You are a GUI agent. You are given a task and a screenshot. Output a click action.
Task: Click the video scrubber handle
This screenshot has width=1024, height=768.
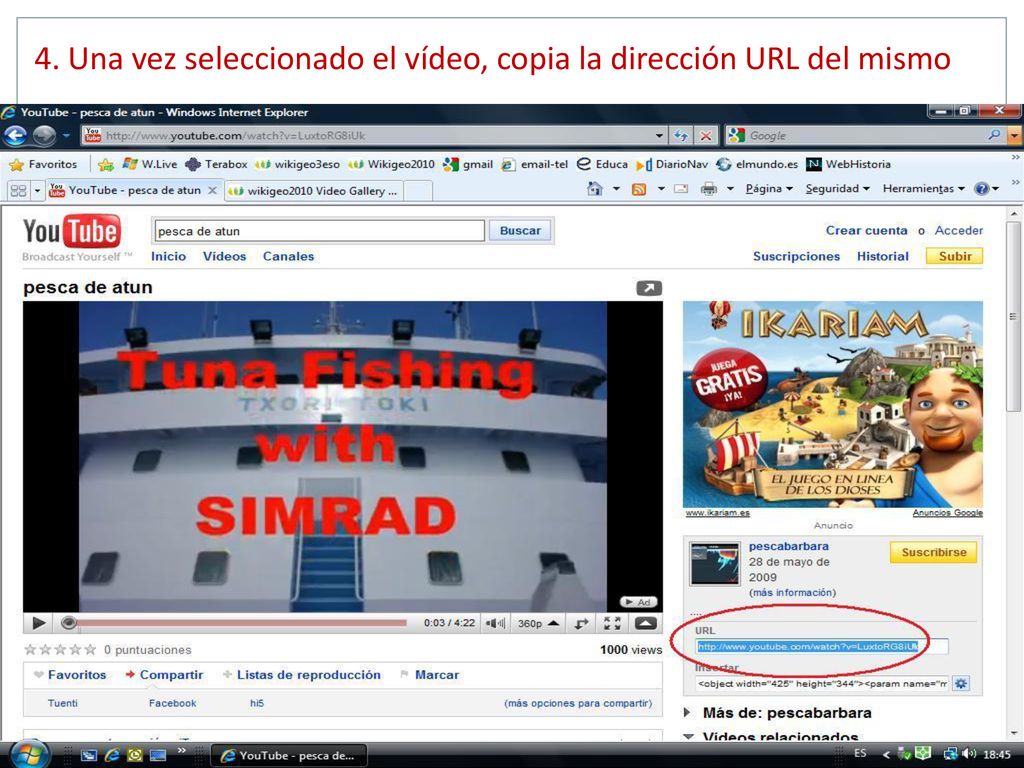(68, 623)
